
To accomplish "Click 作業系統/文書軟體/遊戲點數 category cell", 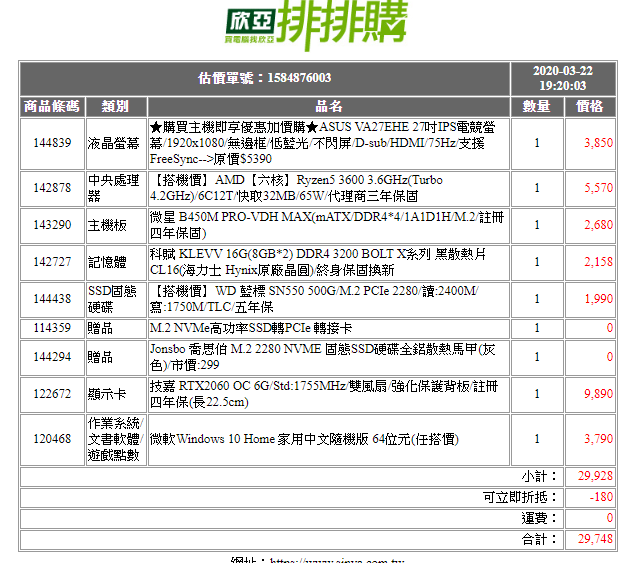I will coord(116,439).
